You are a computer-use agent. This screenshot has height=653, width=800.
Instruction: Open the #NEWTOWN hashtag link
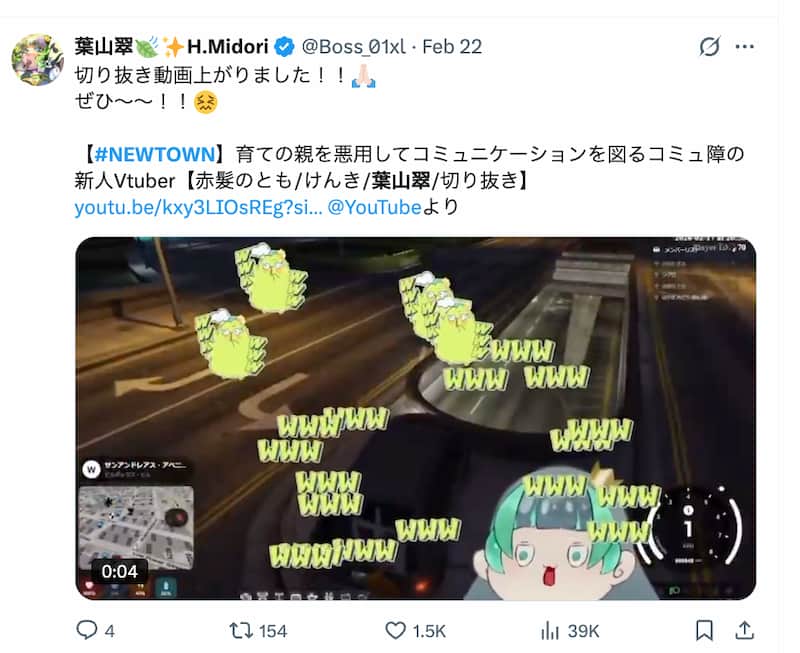point(155,154)
